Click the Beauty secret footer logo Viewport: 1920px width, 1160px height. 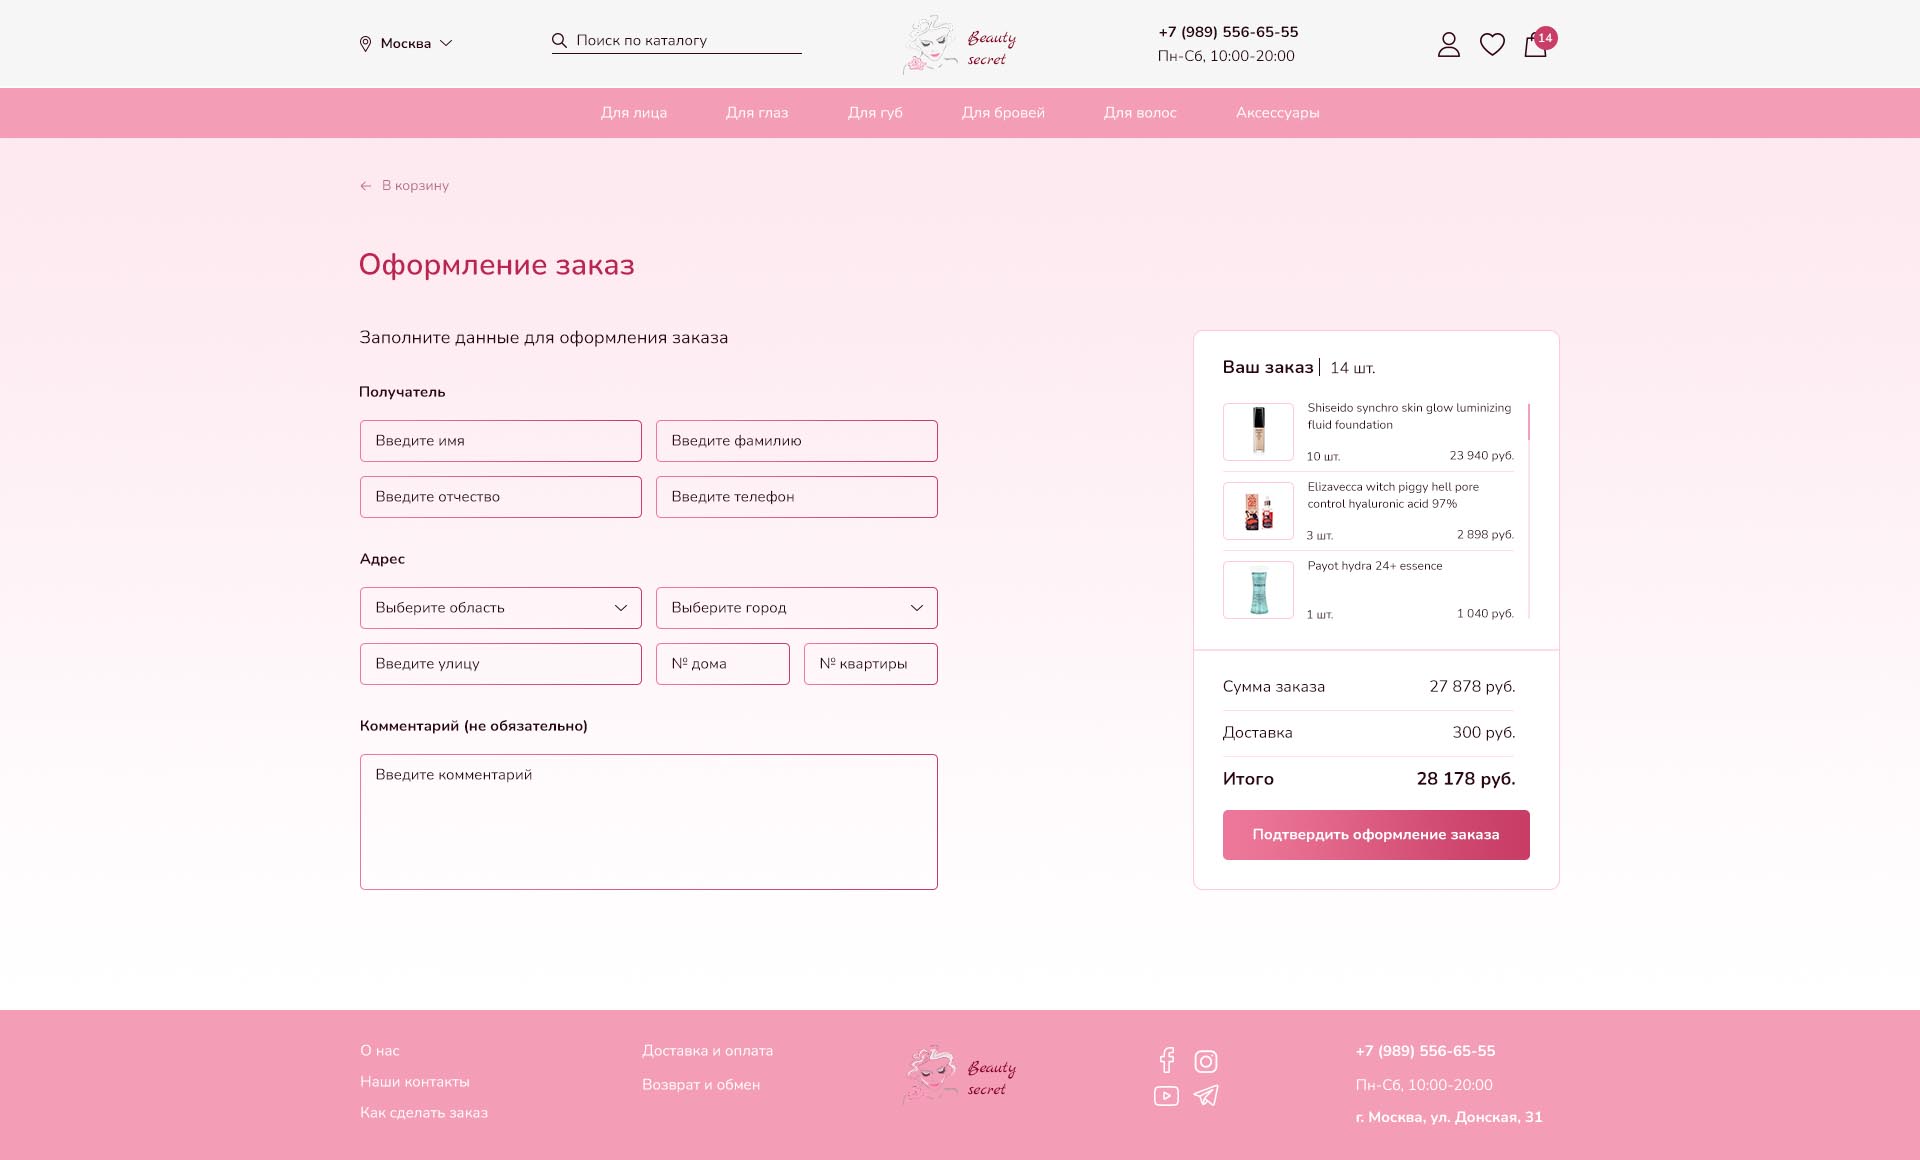point(959,1074)
